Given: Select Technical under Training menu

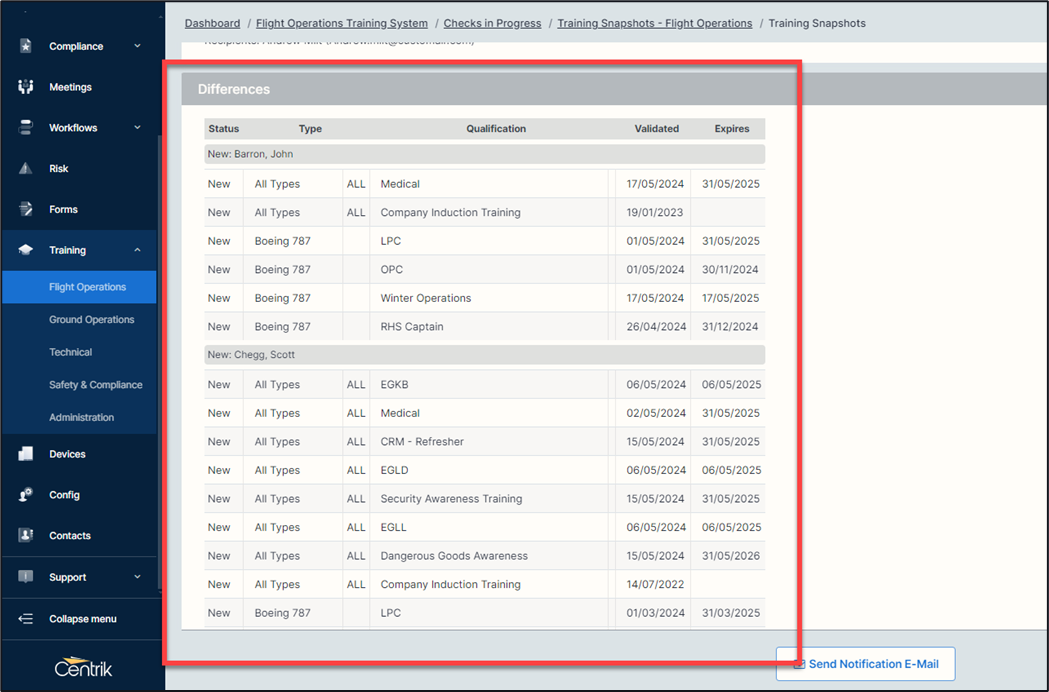Looking at the screenshot, I should (x=70, y=352).
